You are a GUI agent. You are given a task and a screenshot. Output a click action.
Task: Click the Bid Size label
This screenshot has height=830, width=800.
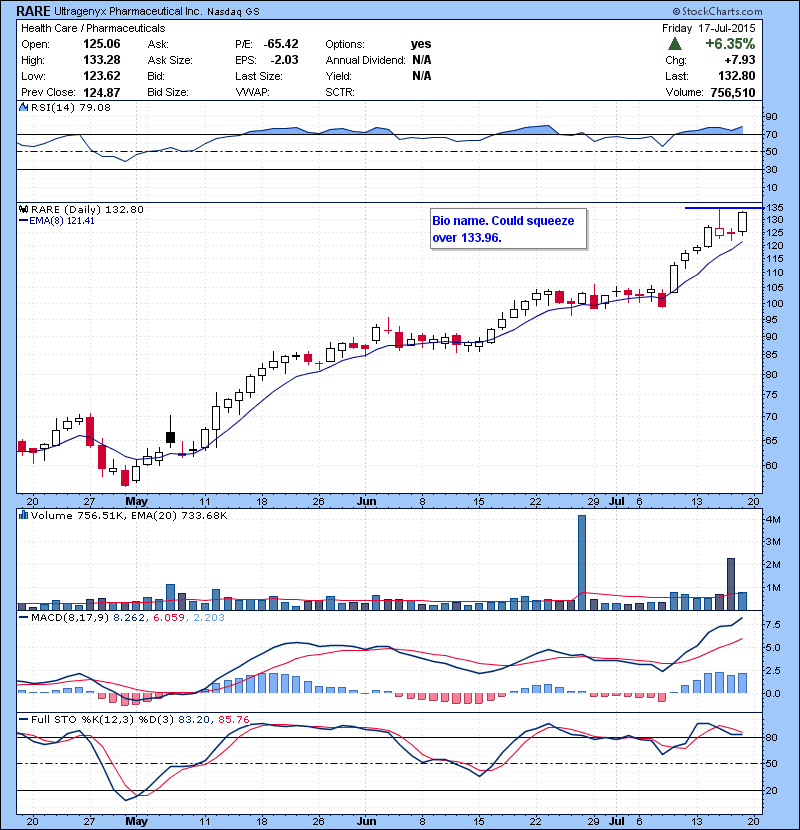point(168,92)
